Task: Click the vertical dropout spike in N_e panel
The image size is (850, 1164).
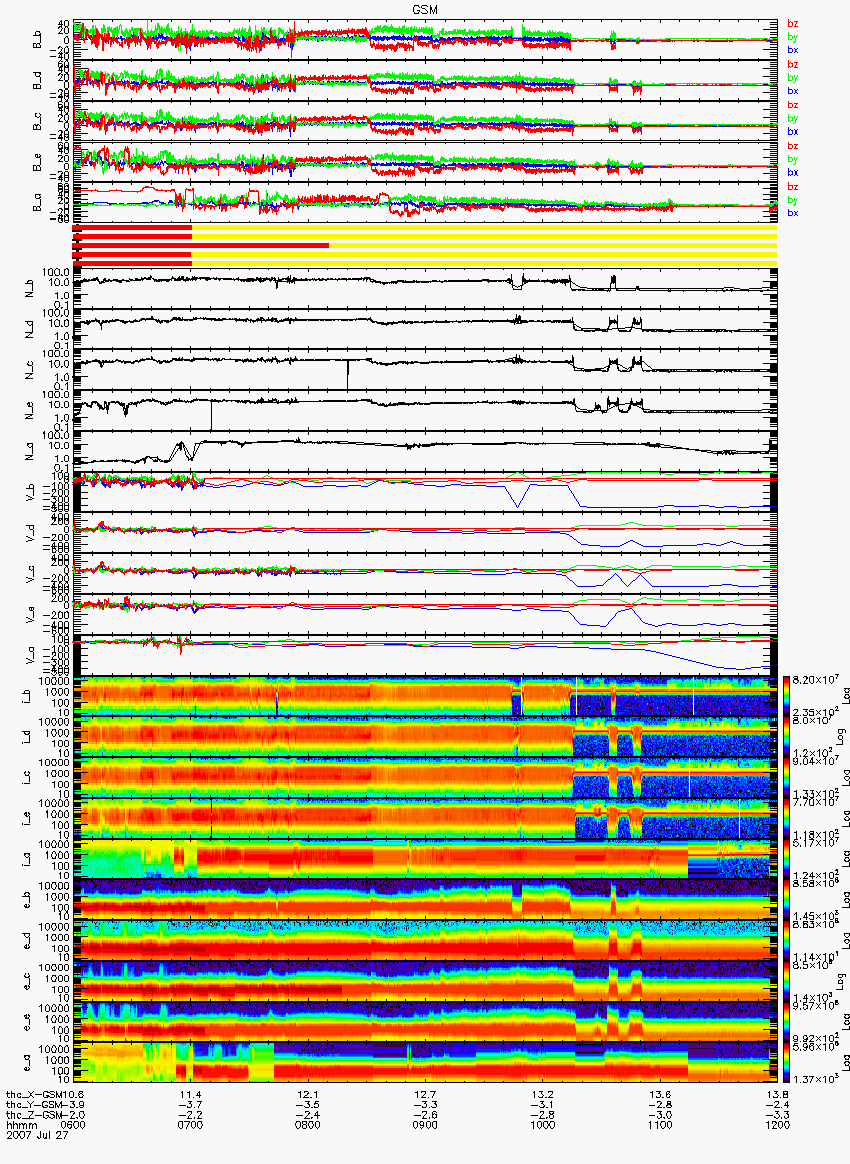Action: (211, 415)
